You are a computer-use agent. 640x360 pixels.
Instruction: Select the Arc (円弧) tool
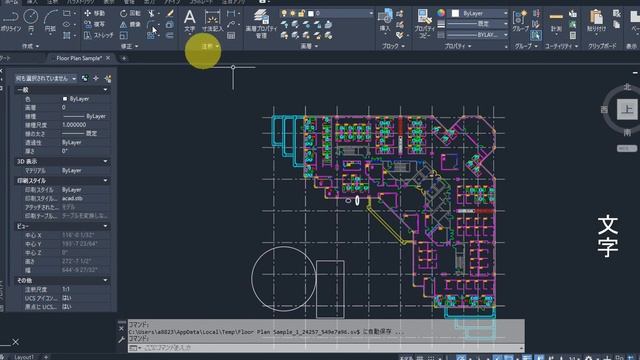(x=50, y=21)
